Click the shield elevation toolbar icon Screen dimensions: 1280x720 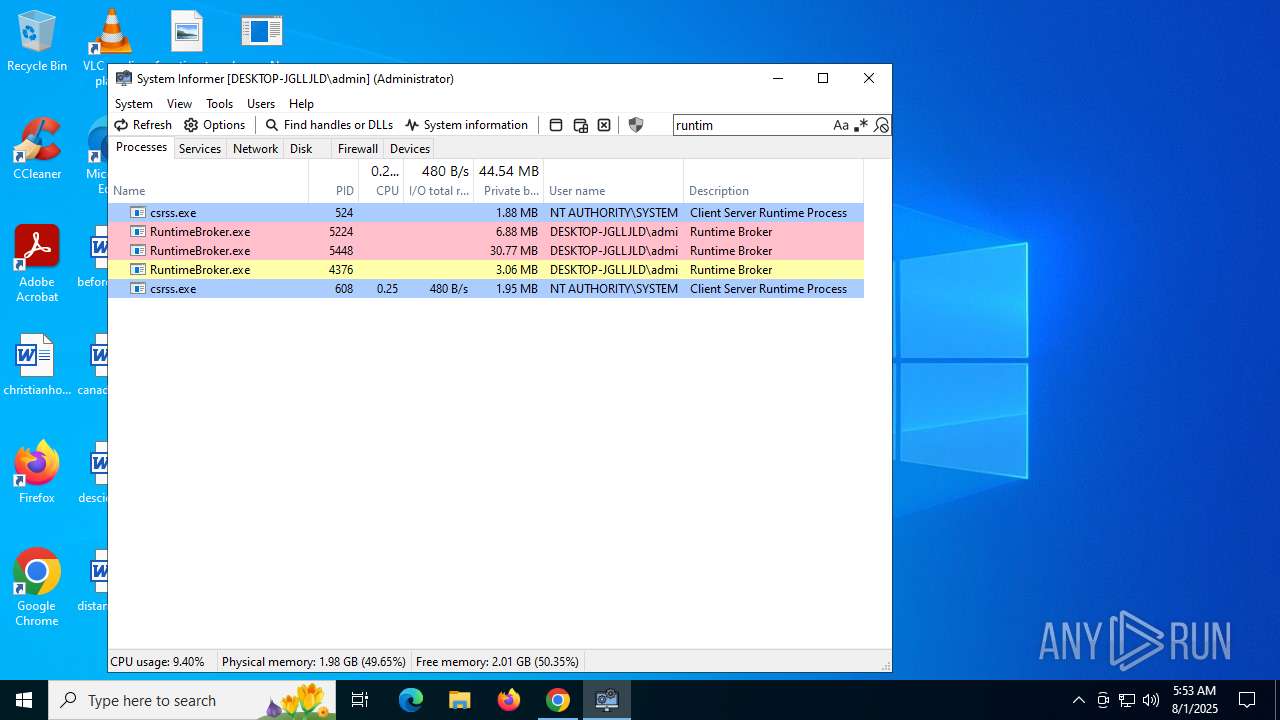(x=636, y=125)
